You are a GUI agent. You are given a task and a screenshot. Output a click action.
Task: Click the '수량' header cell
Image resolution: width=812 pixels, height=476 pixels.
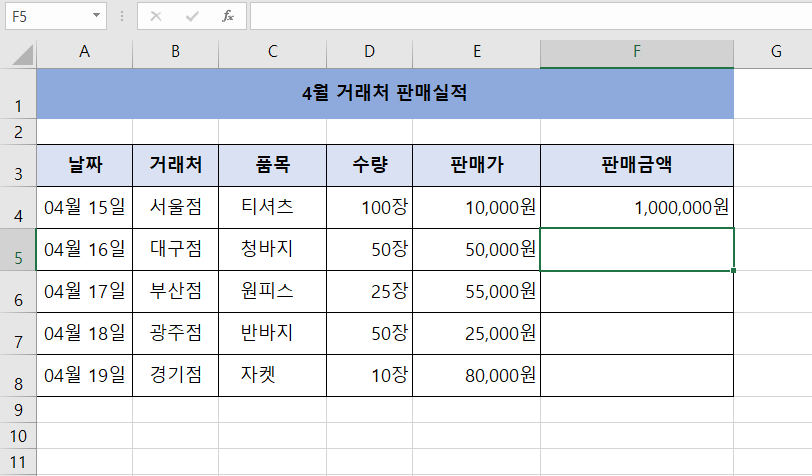click(369, 166)
